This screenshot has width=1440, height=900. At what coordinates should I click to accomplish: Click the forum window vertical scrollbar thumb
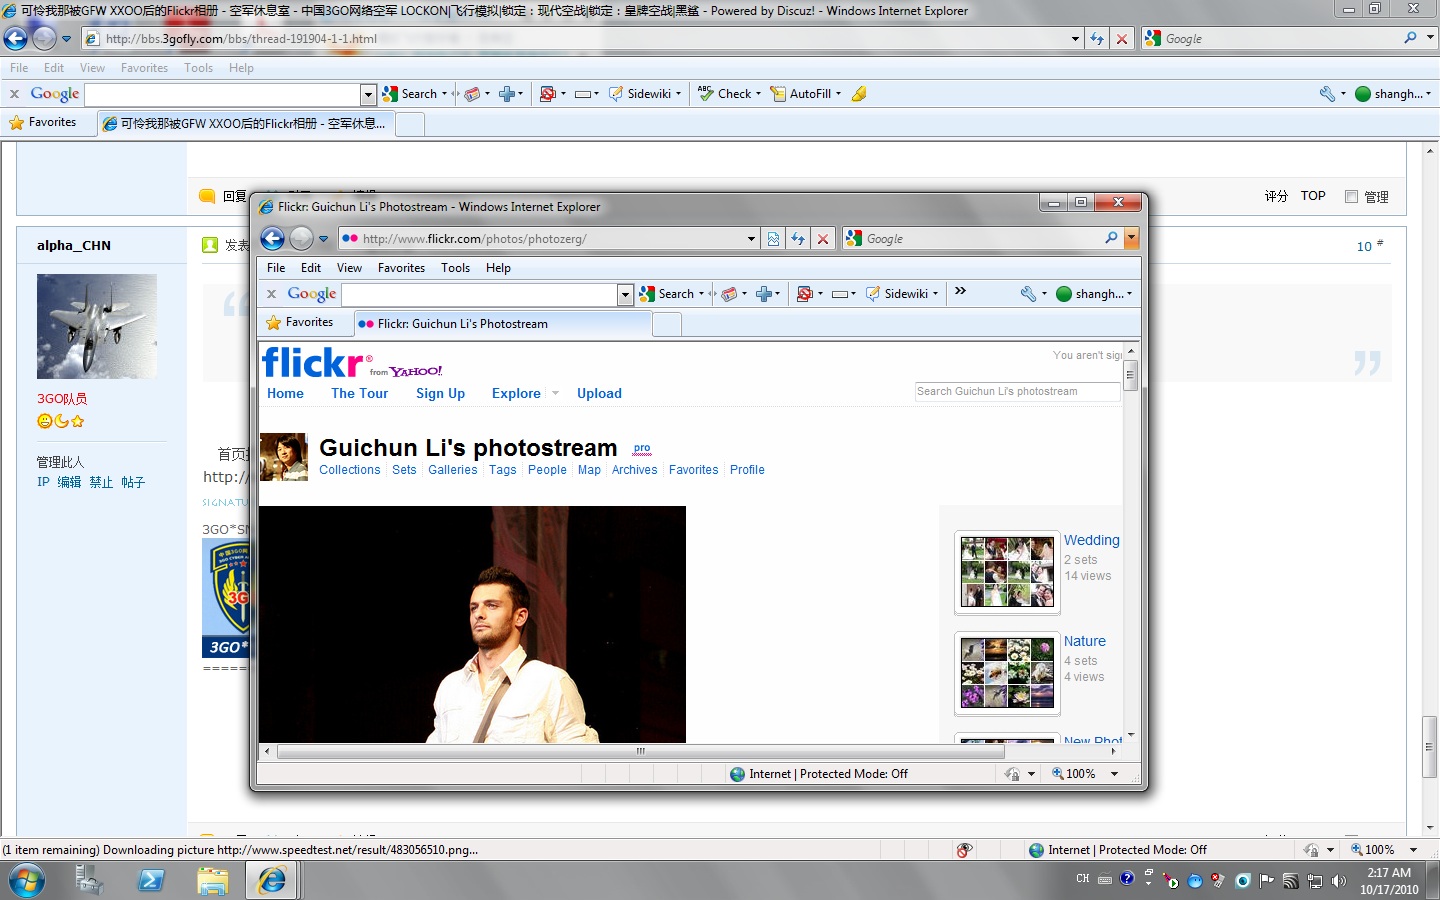point(1430,747)
